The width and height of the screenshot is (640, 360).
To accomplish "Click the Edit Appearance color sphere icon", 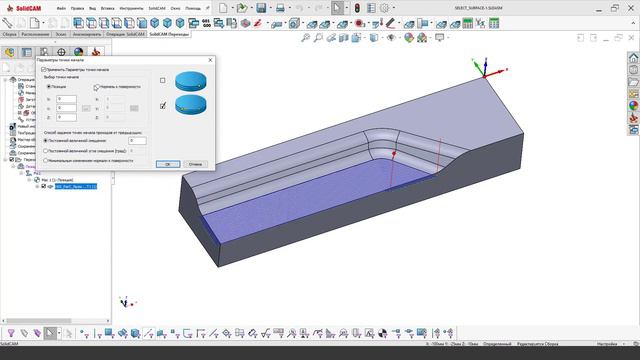I will click(409, 38).
